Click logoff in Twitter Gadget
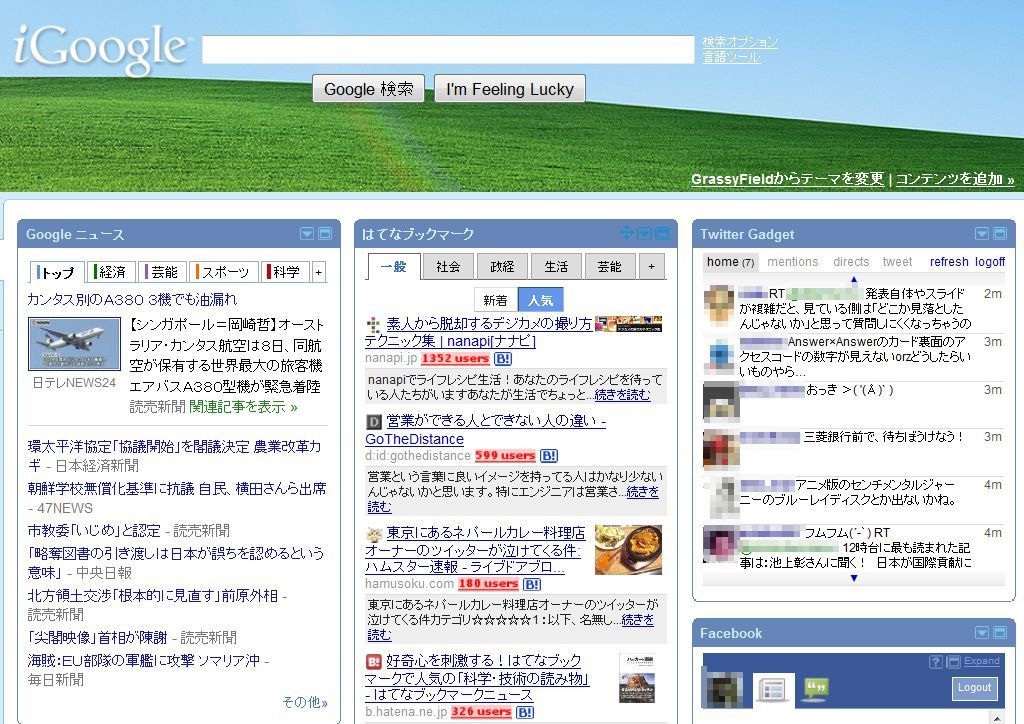 click(x=990, y=262)
